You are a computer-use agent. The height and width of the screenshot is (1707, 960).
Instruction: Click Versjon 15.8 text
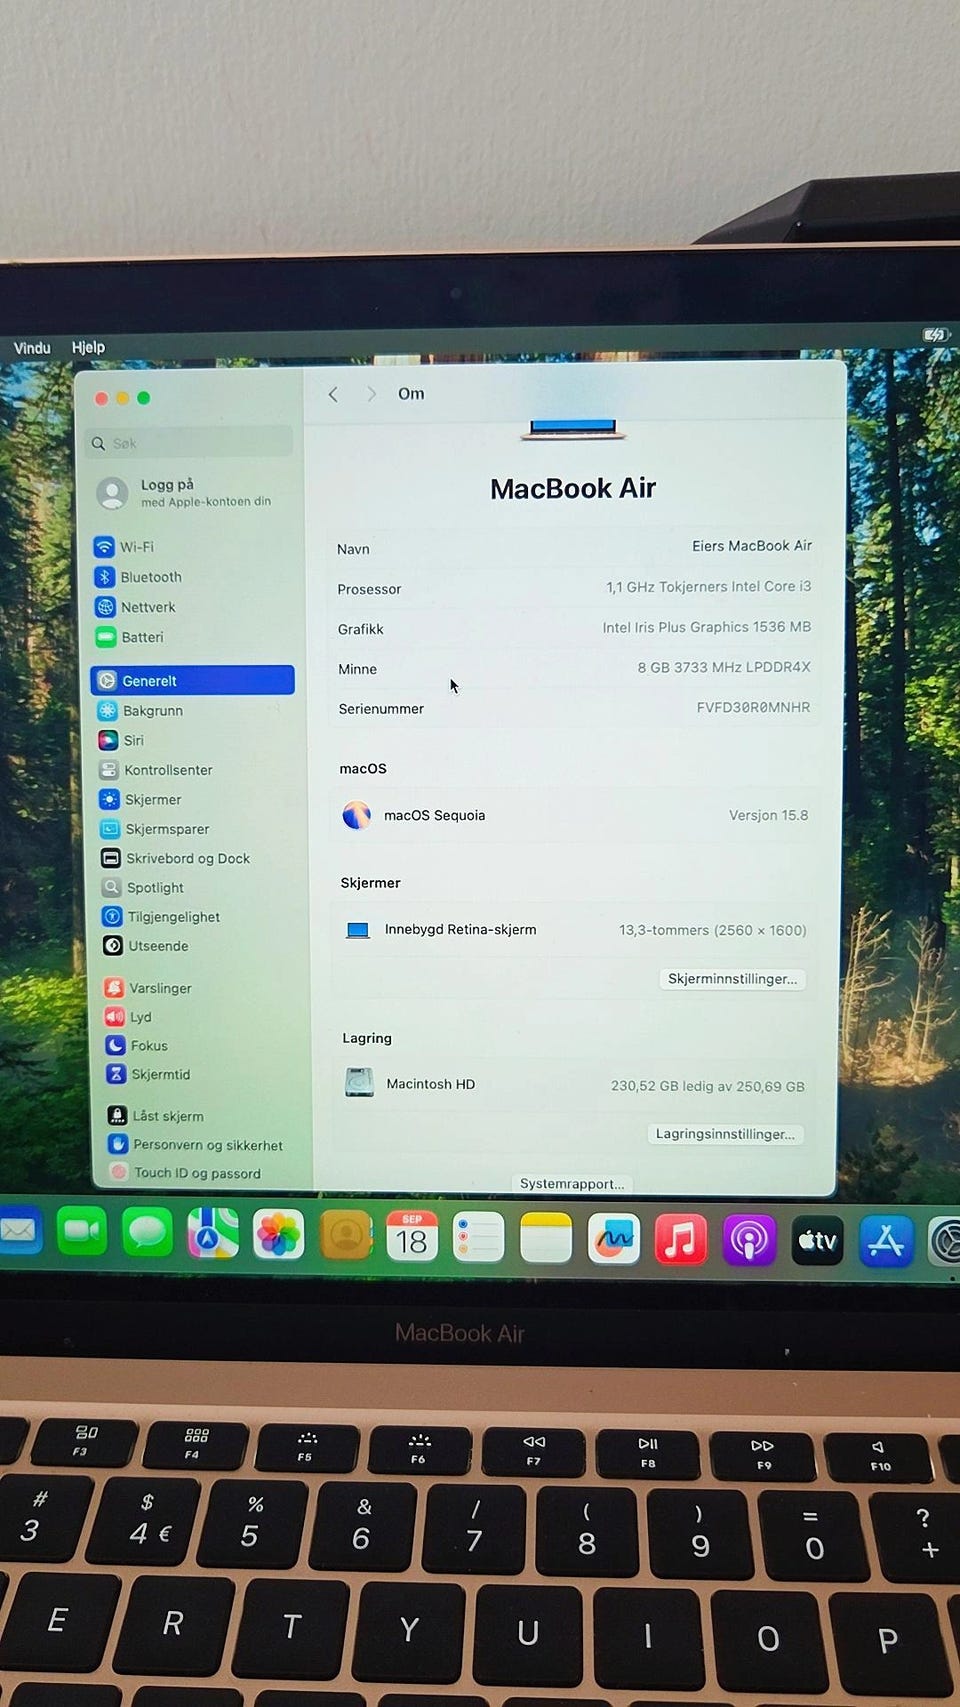(x=768, y=815)
